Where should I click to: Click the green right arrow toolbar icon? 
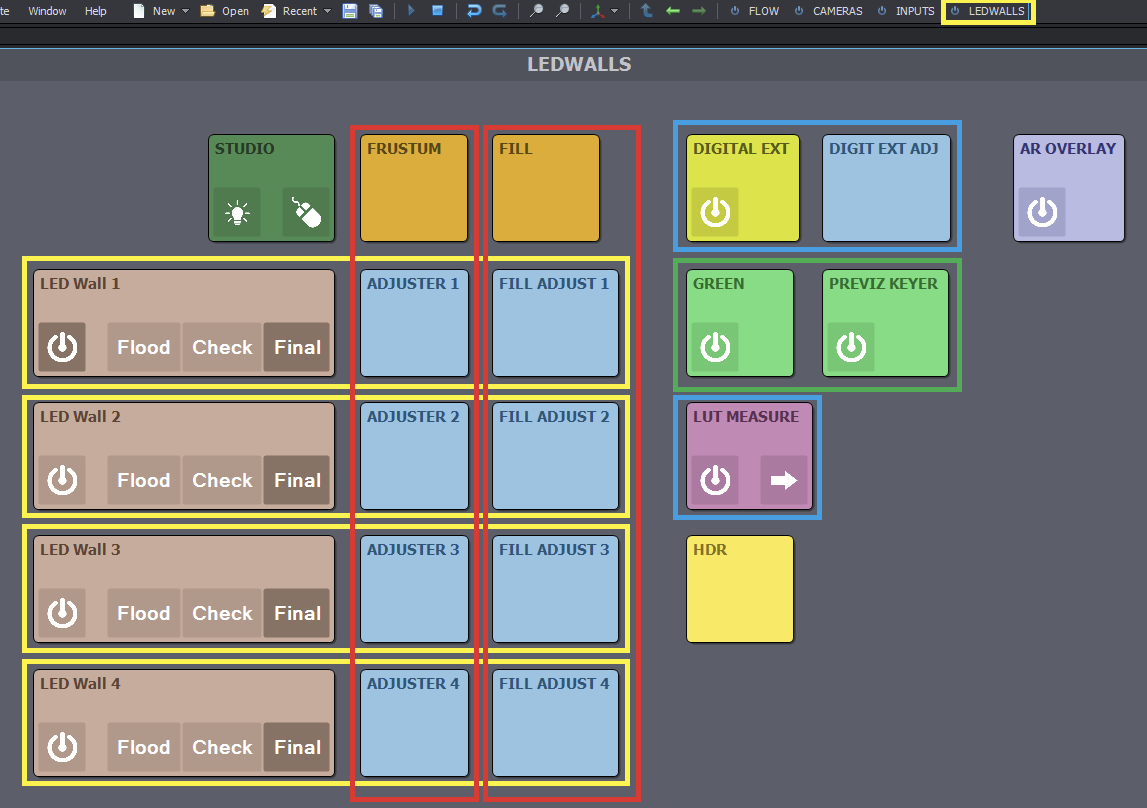pos(698,11)
